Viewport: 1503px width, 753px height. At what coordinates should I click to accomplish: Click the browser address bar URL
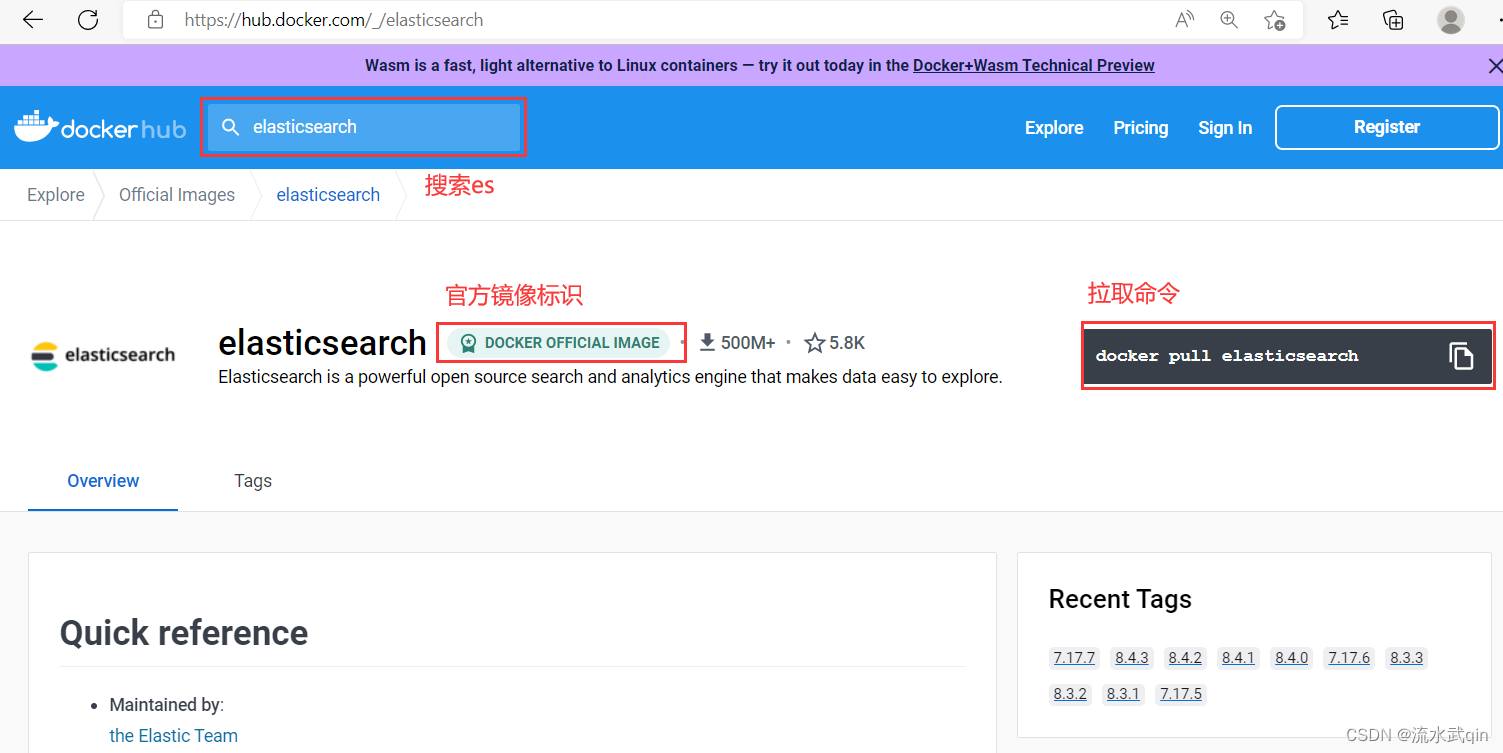pos(334,20)
